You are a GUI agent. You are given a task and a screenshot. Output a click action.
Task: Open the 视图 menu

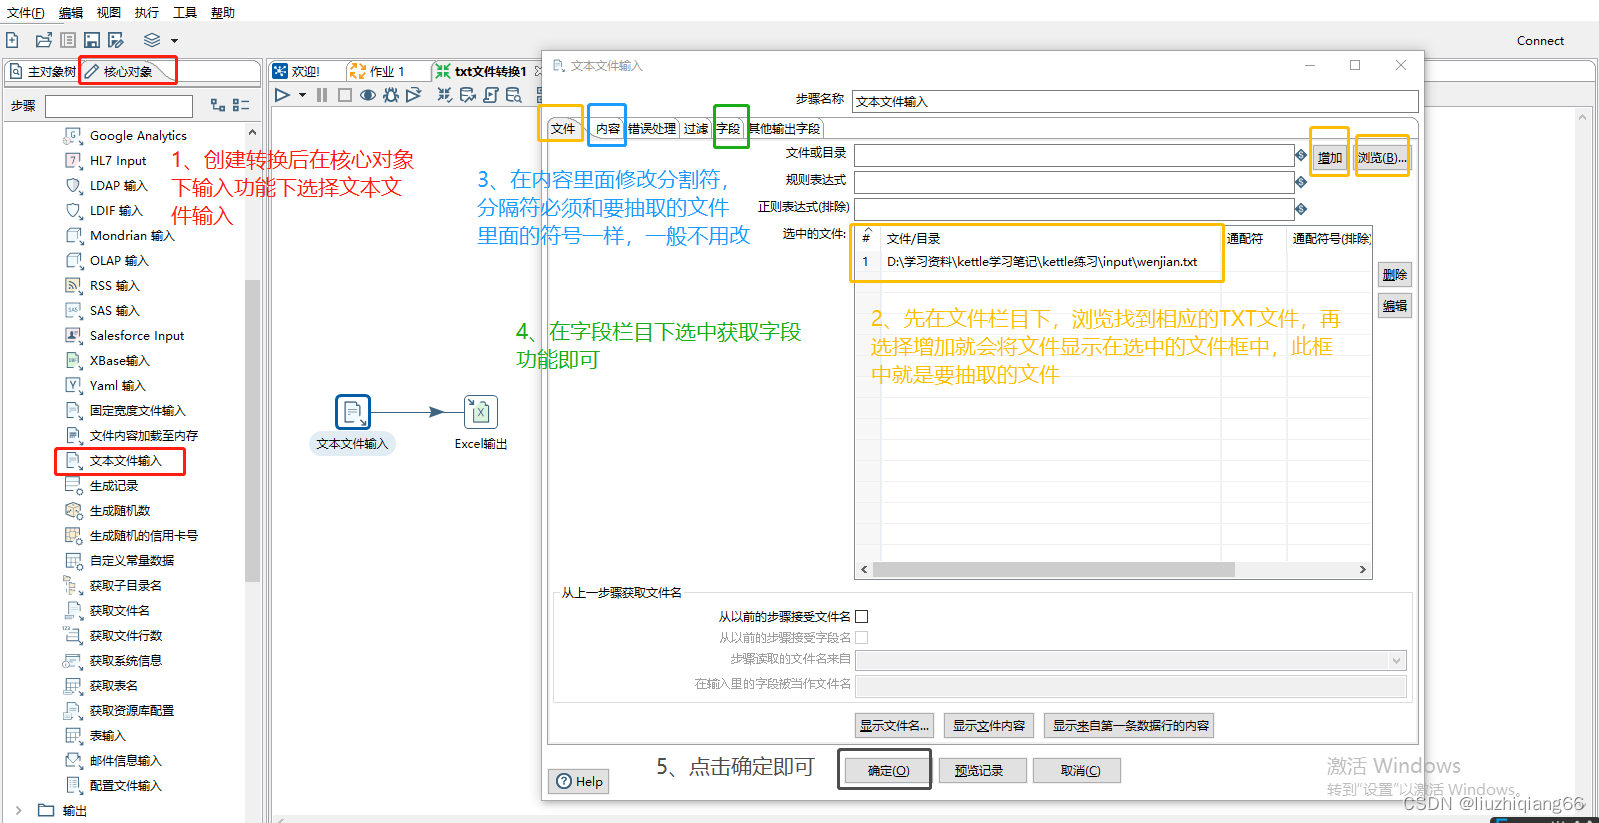(109, 13)
